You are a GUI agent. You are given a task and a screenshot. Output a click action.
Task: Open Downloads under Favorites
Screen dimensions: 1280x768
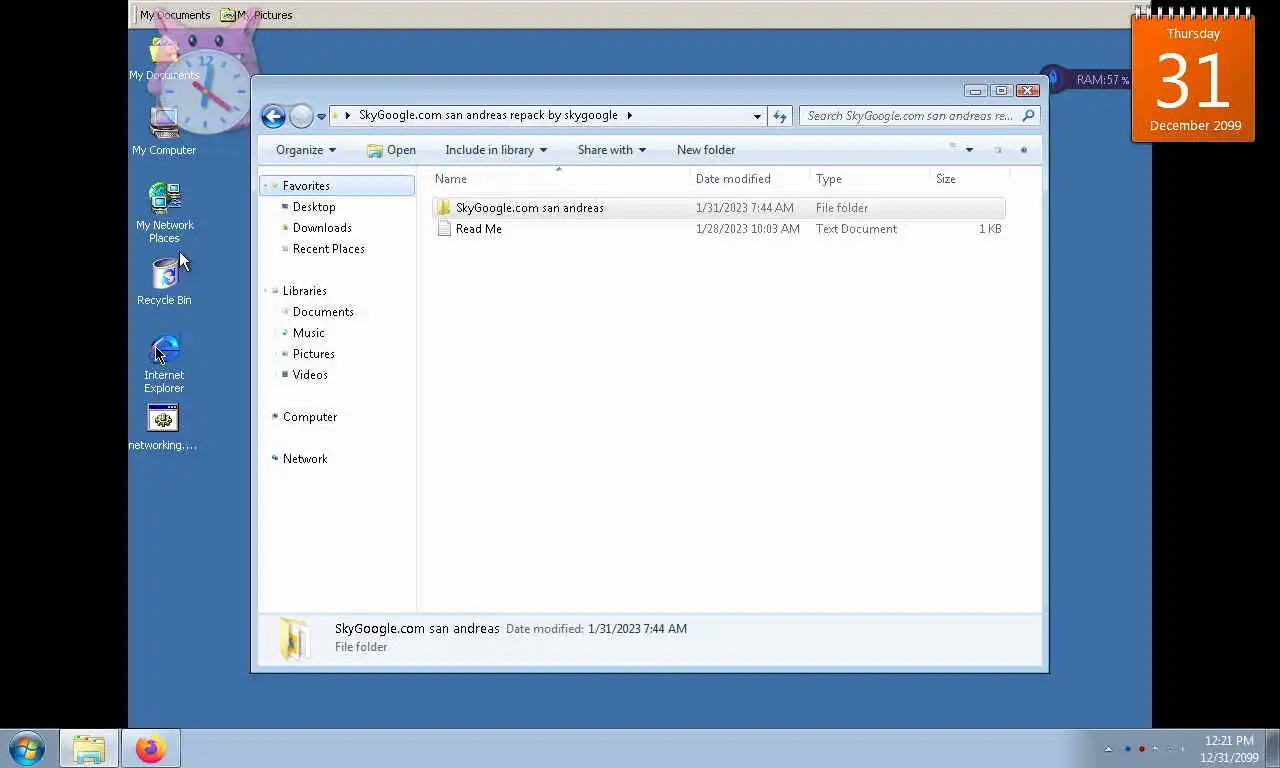tap(322, 228)
